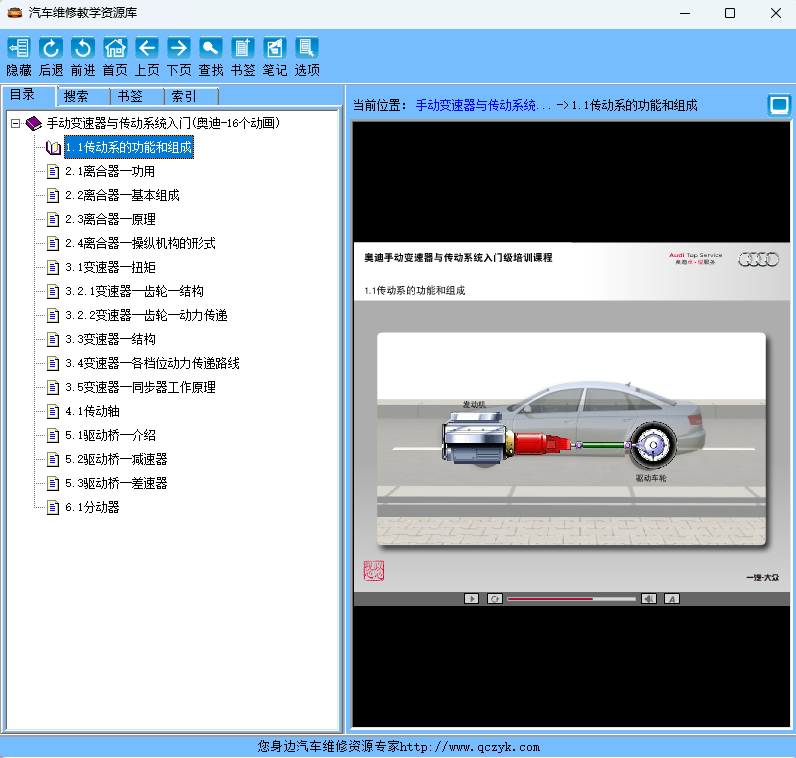The height and width of the screenshot is (758, 796).
Task: Open 2.2离合器—基本组成
Action: click(122, 195)
